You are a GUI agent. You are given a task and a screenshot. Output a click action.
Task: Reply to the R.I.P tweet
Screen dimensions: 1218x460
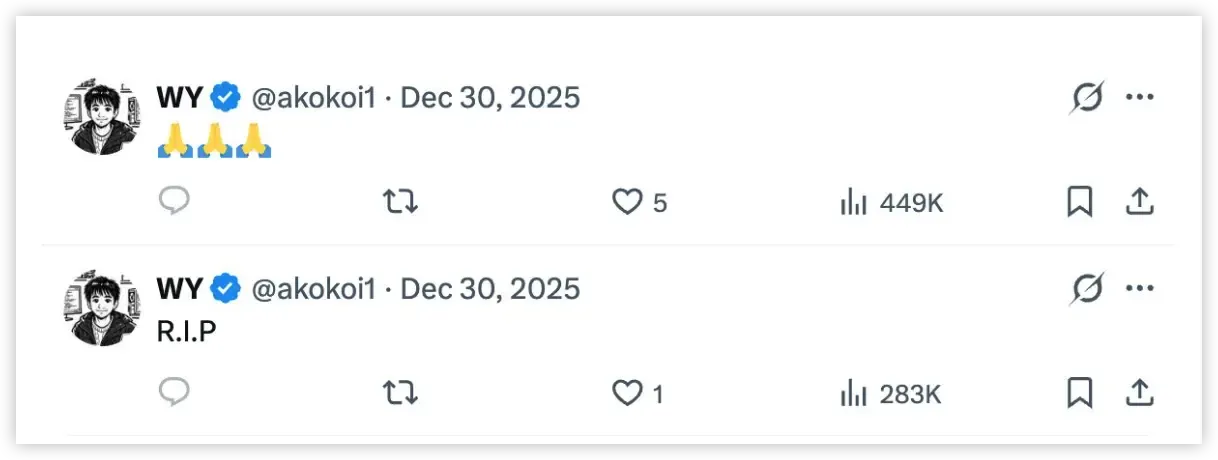click(174, 393)
